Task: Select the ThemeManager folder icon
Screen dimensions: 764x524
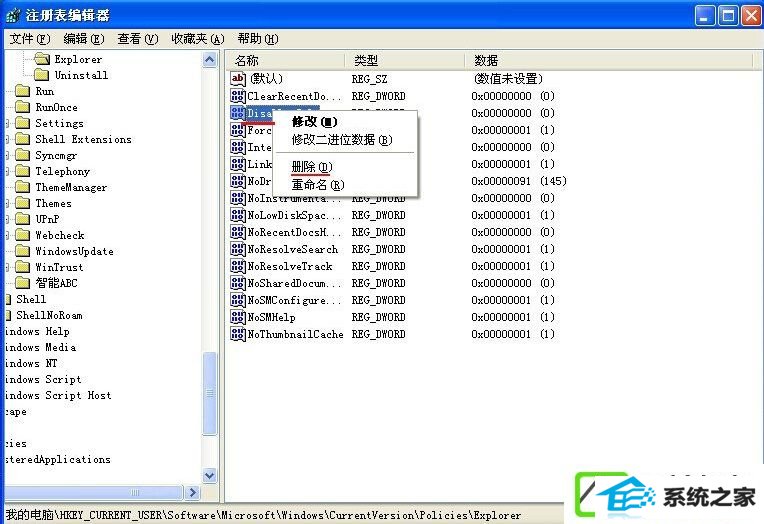Action: (22, 187)
